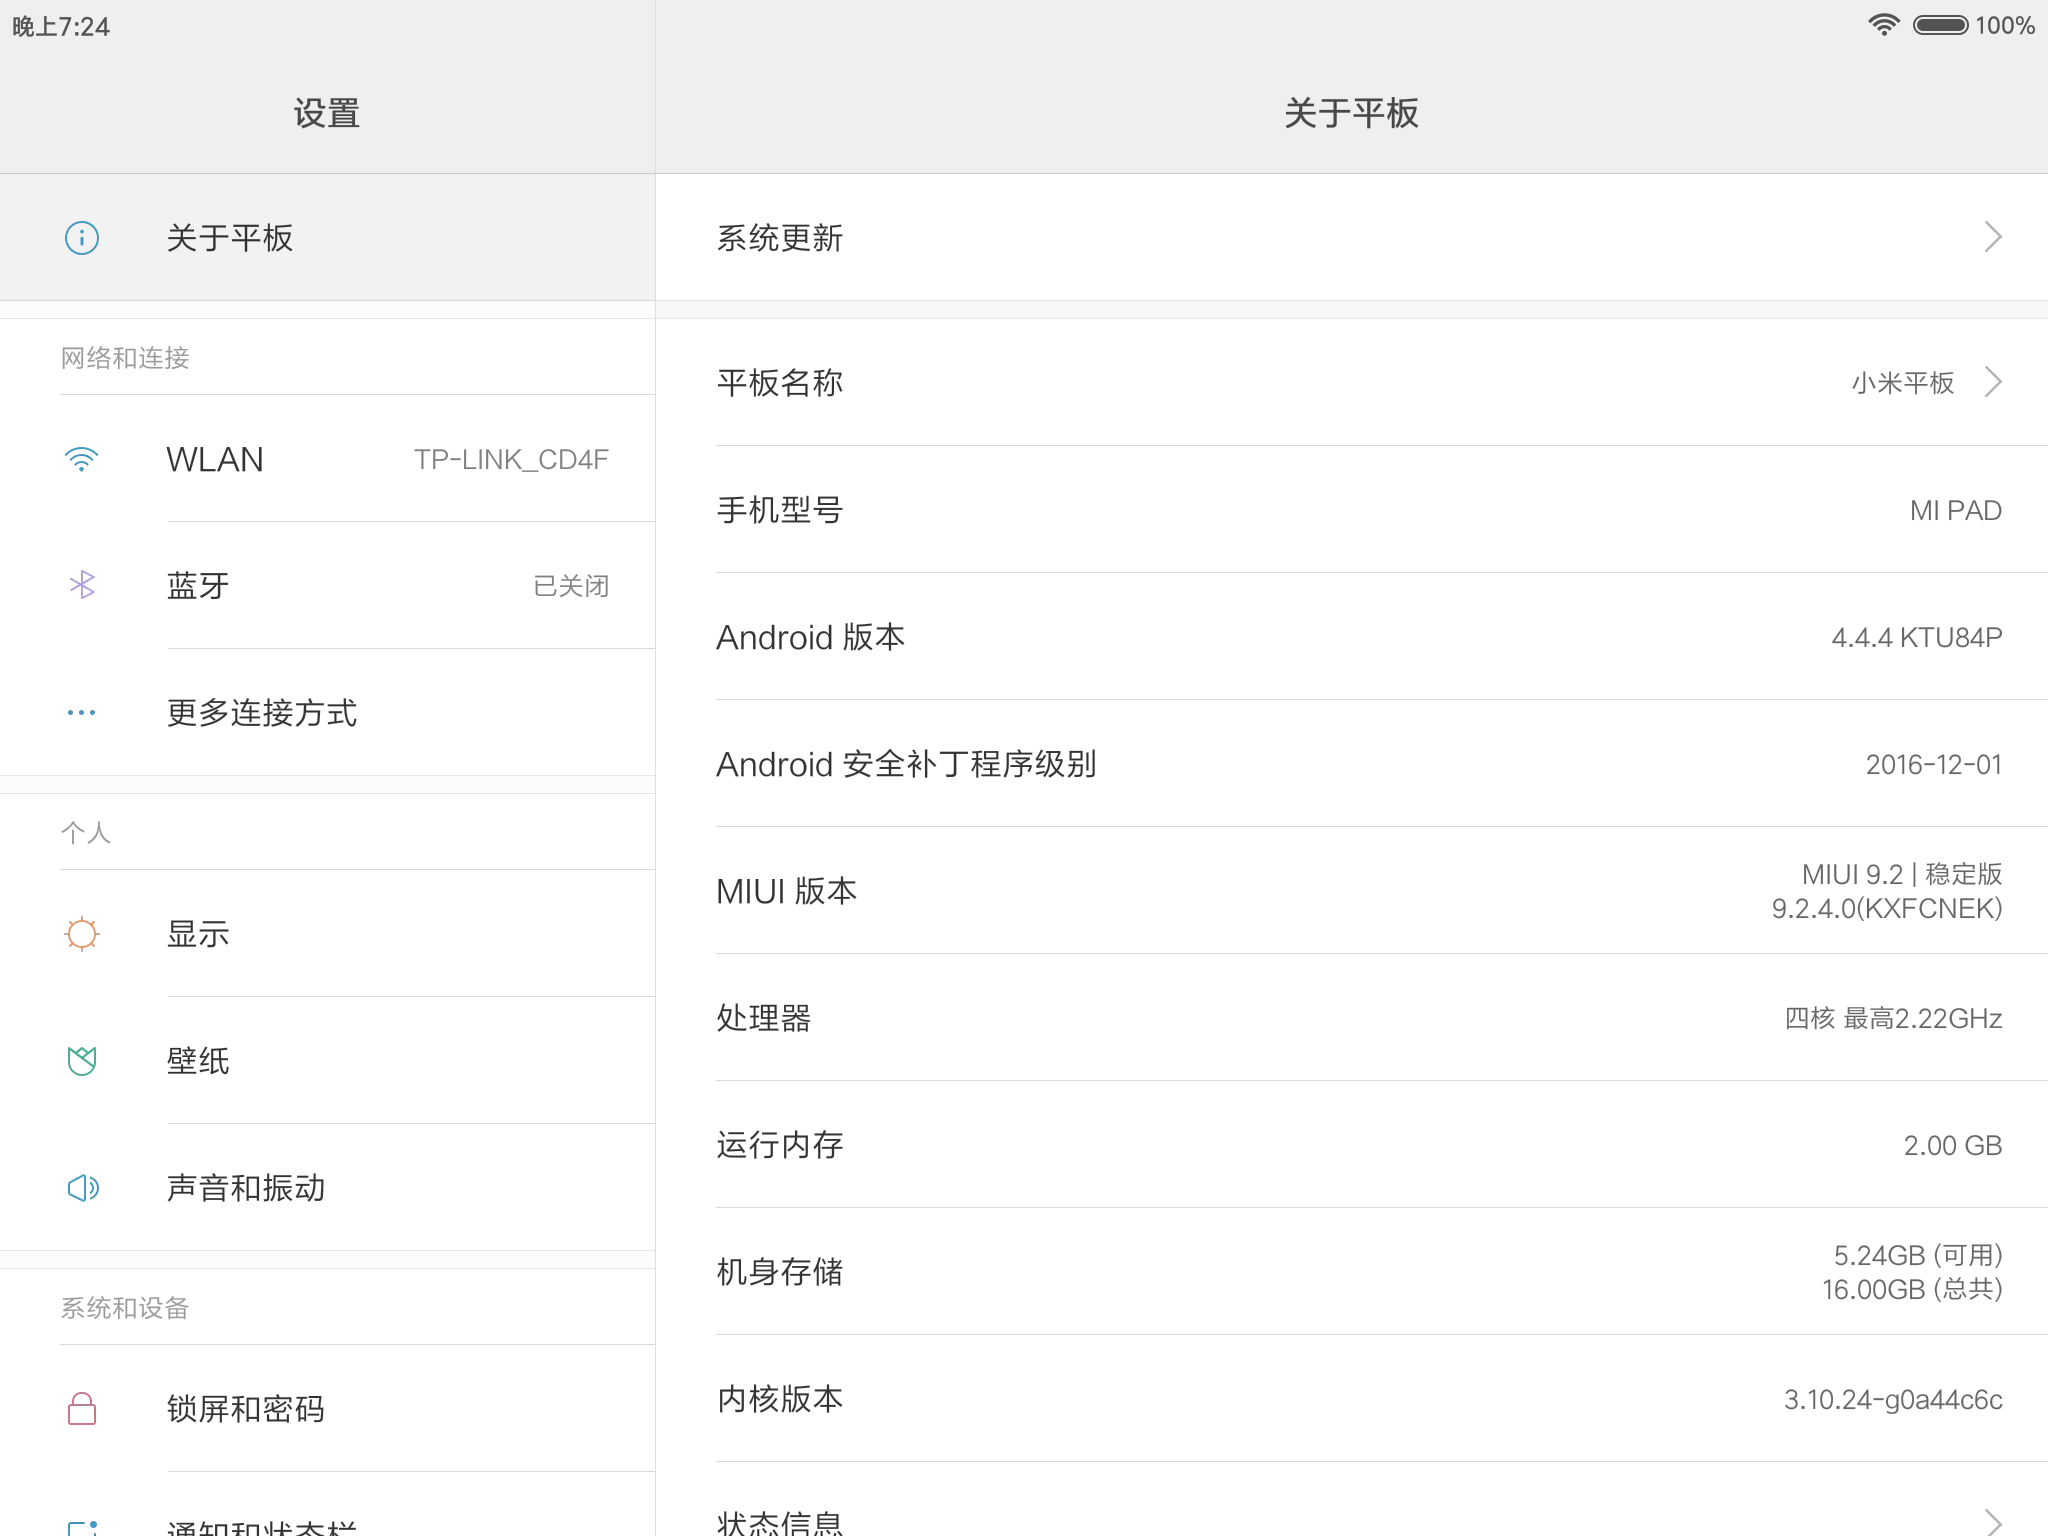Tap the 手机型号 row
Screen dimensions: 2048x1536
(x=1352, y=510)
